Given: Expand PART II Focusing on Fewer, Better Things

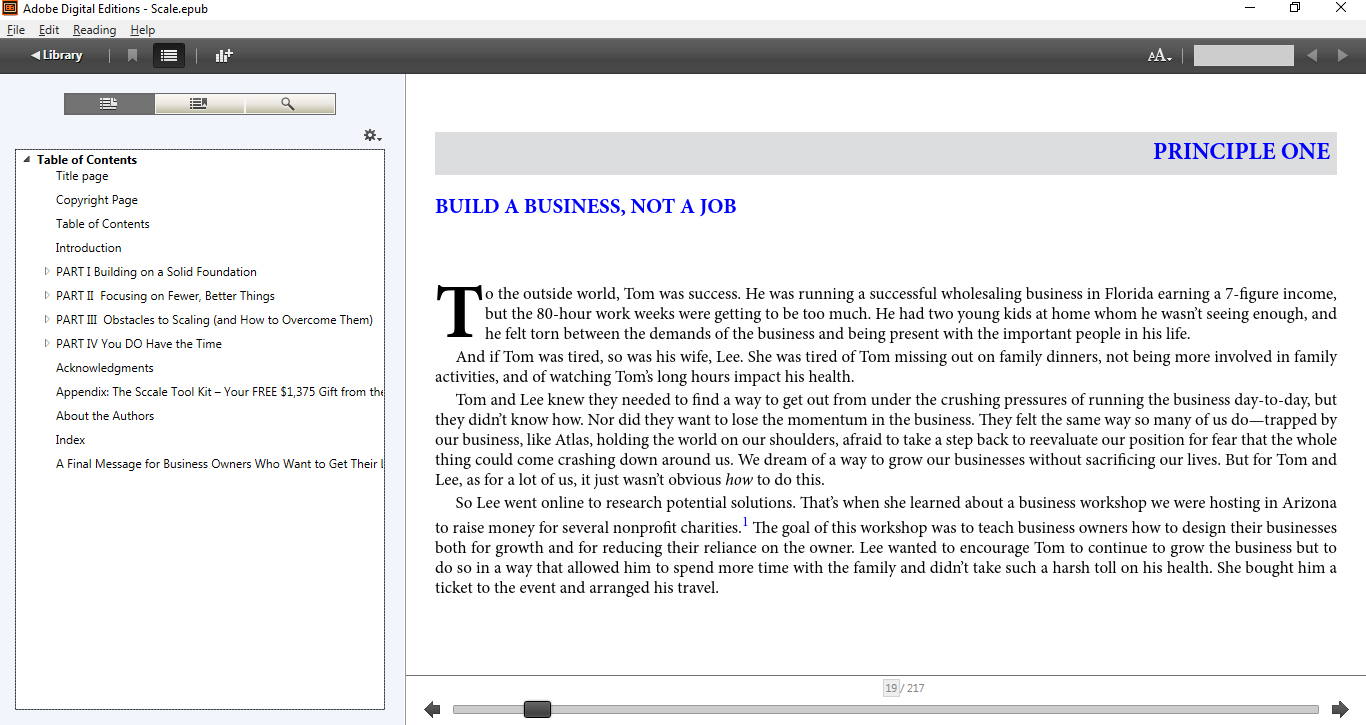Looking at the screenshot, I should (x=47, y=295).
